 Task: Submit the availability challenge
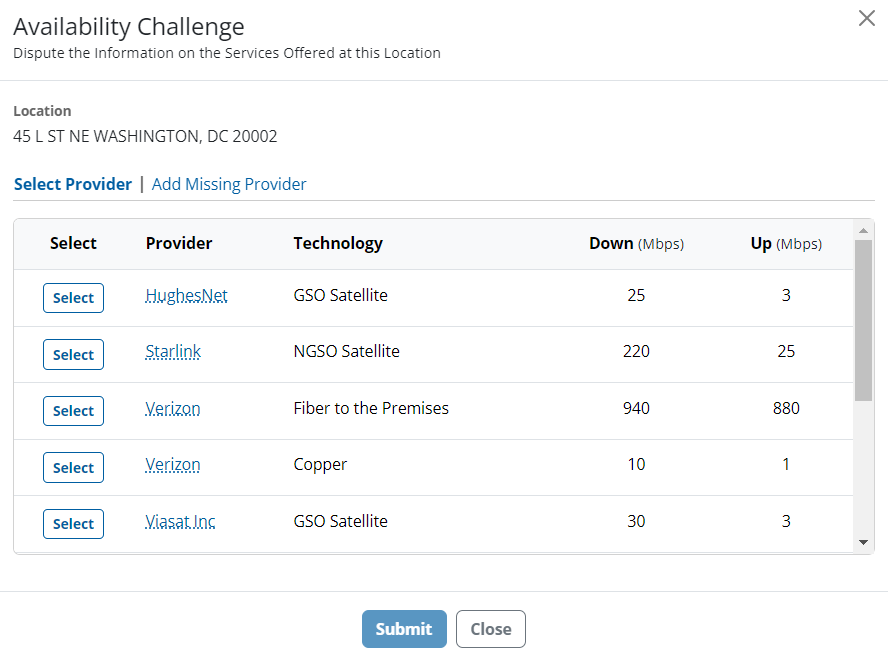(404, 629)
